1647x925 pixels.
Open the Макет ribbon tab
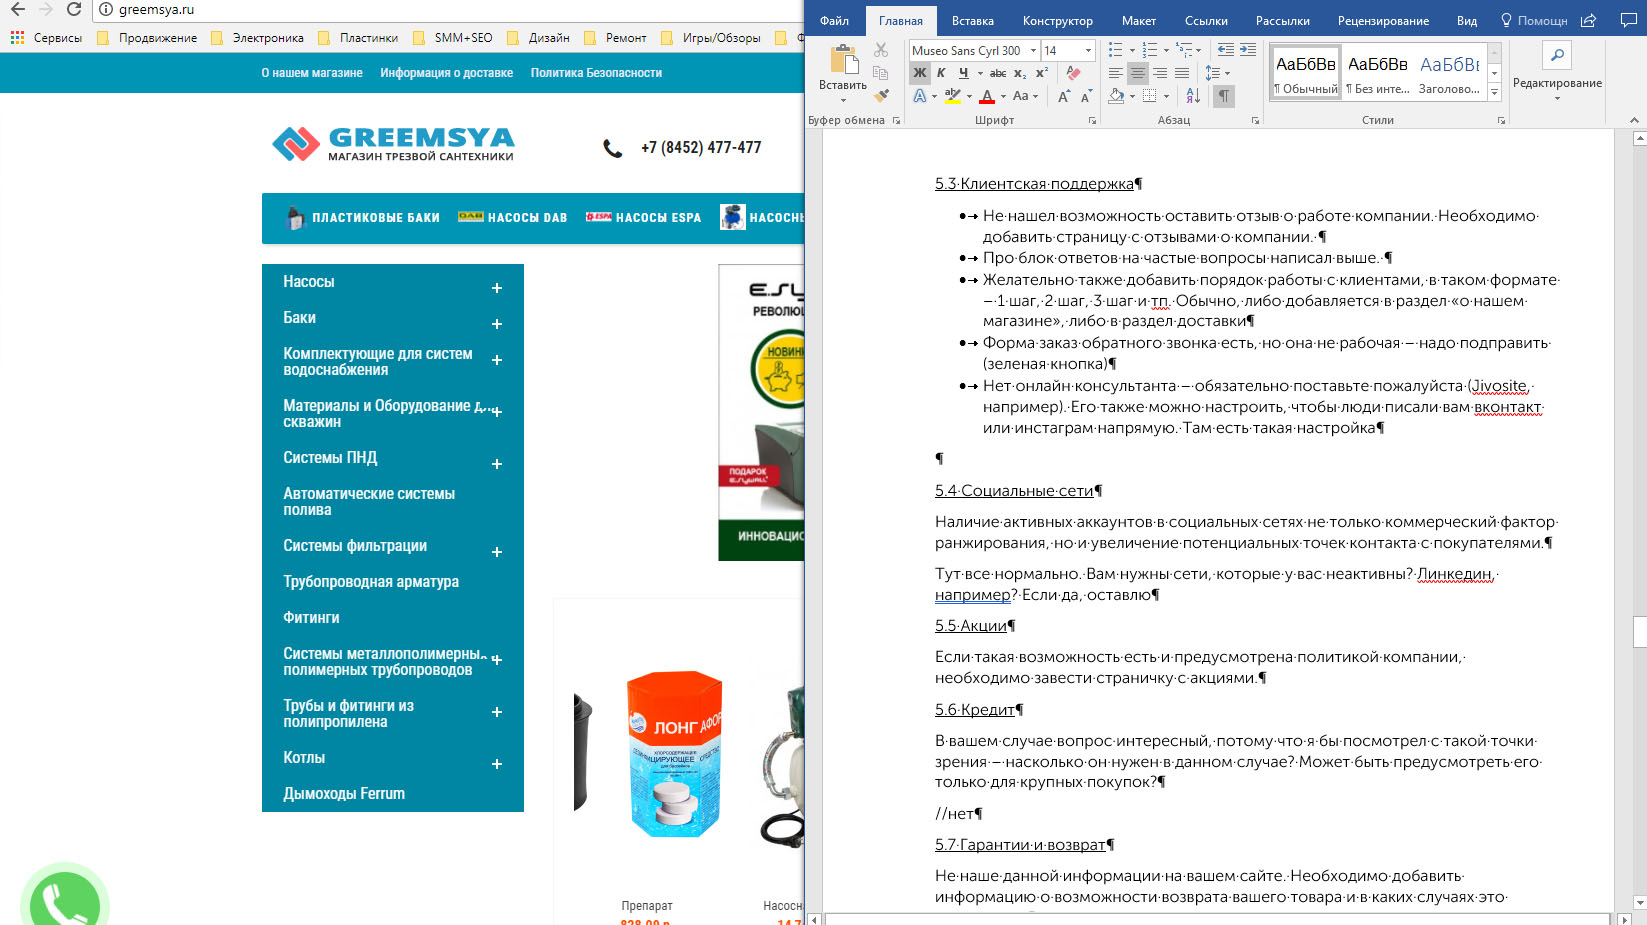tap(1138, 21)
